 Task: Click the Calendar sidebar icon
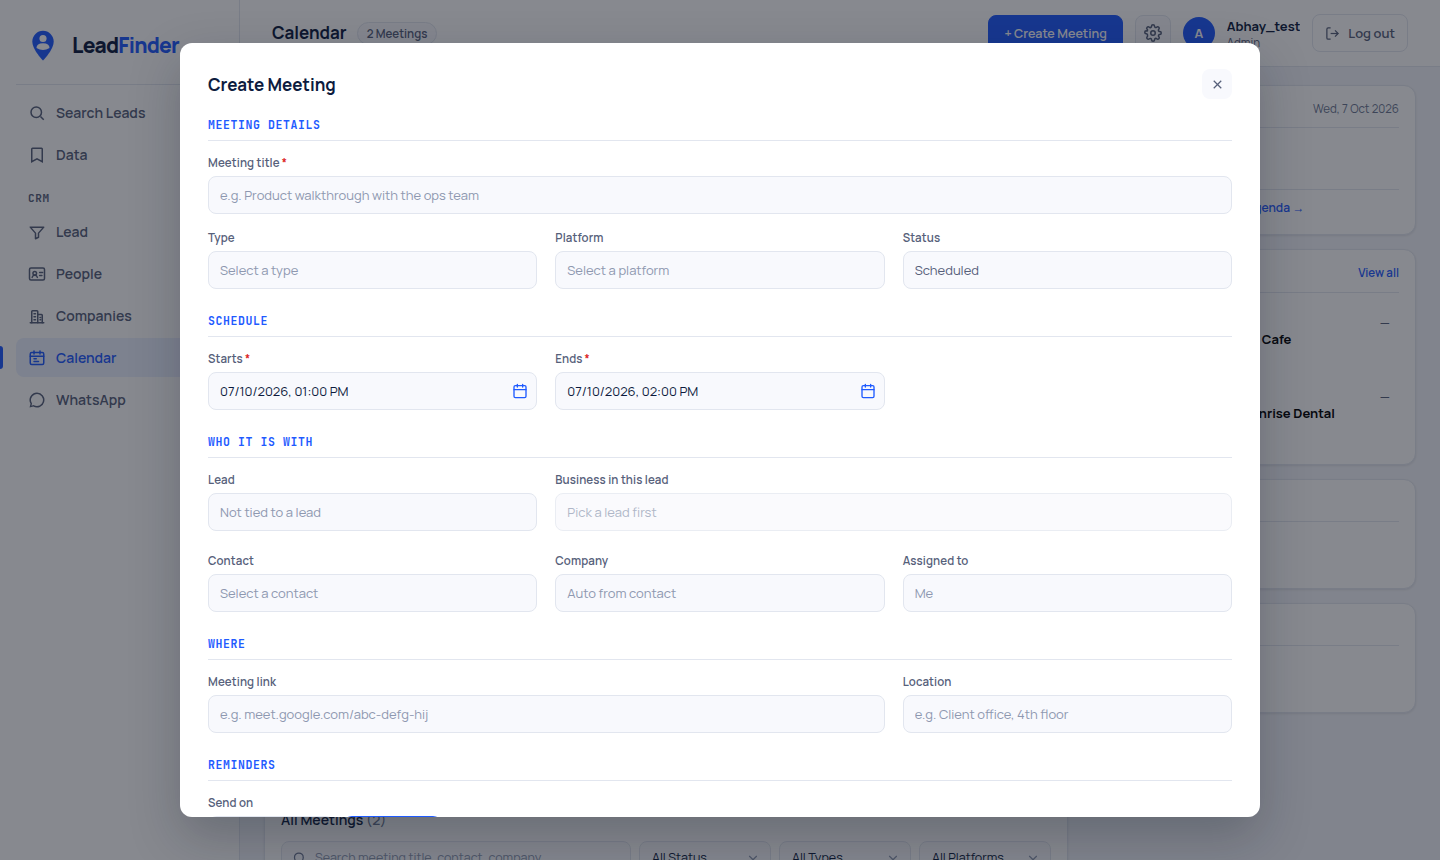(37, 358)
